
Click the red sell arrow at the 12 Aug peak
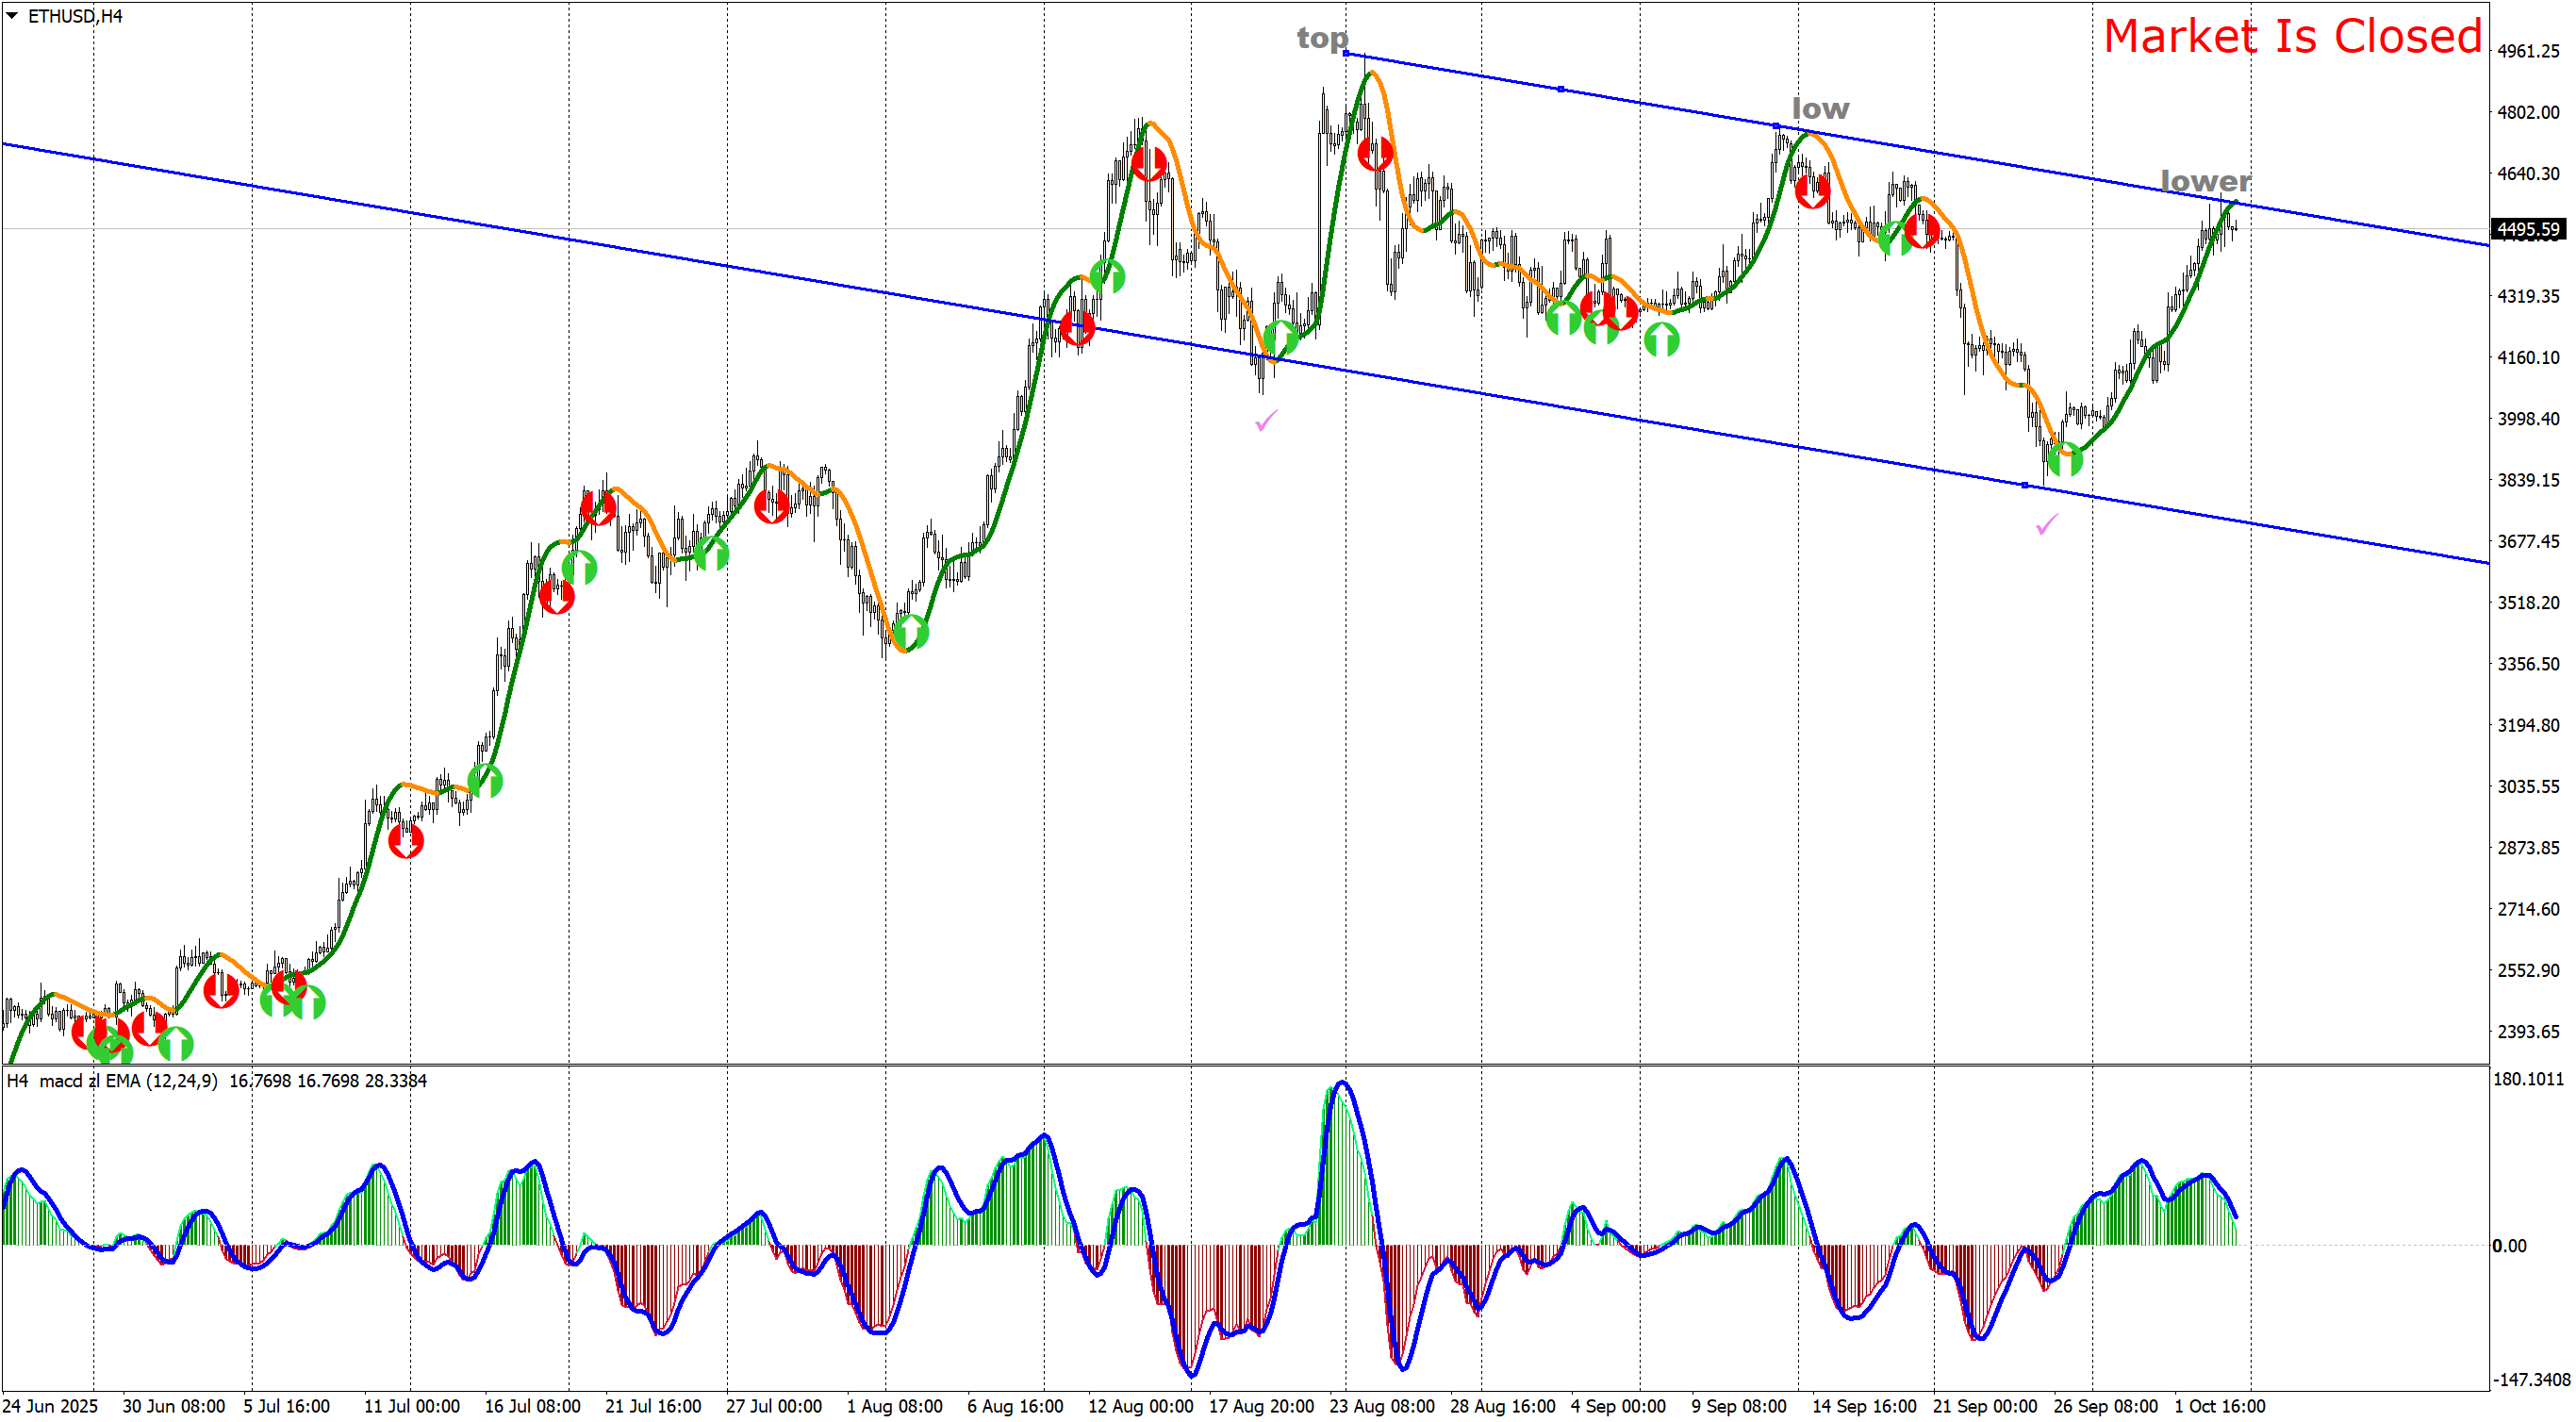coord(1148,164)
